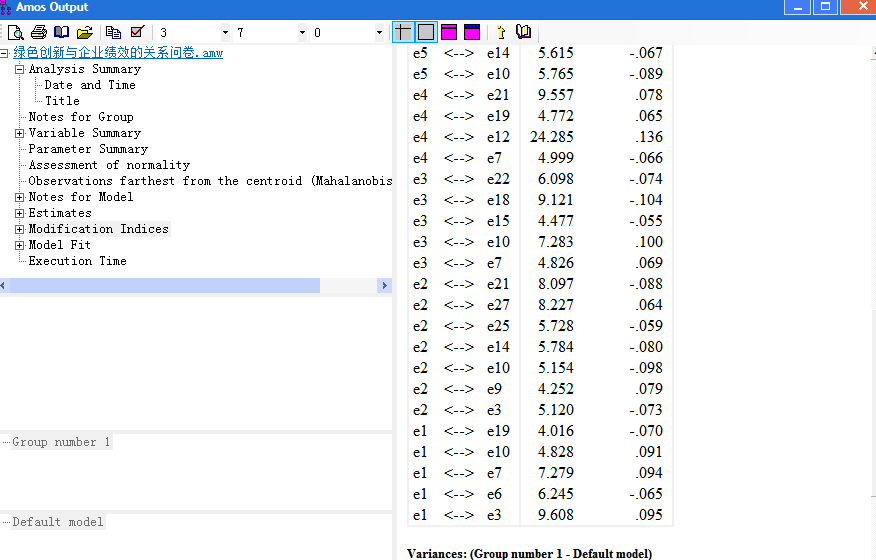Viewport: 876px width, 560px height.
Task: Click the e9 cell in e2 row
Action: (x=494, y=389)
